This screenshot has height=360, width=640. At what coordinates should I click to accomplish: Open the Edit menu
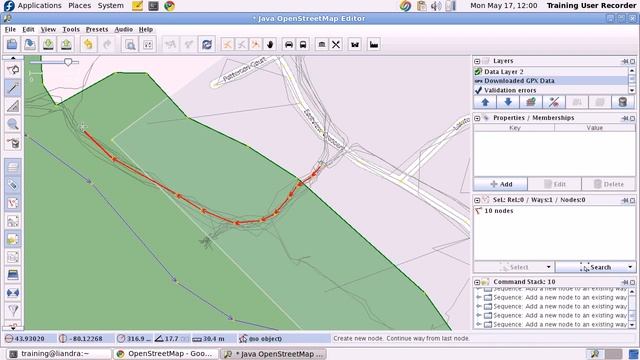[28, 29]
